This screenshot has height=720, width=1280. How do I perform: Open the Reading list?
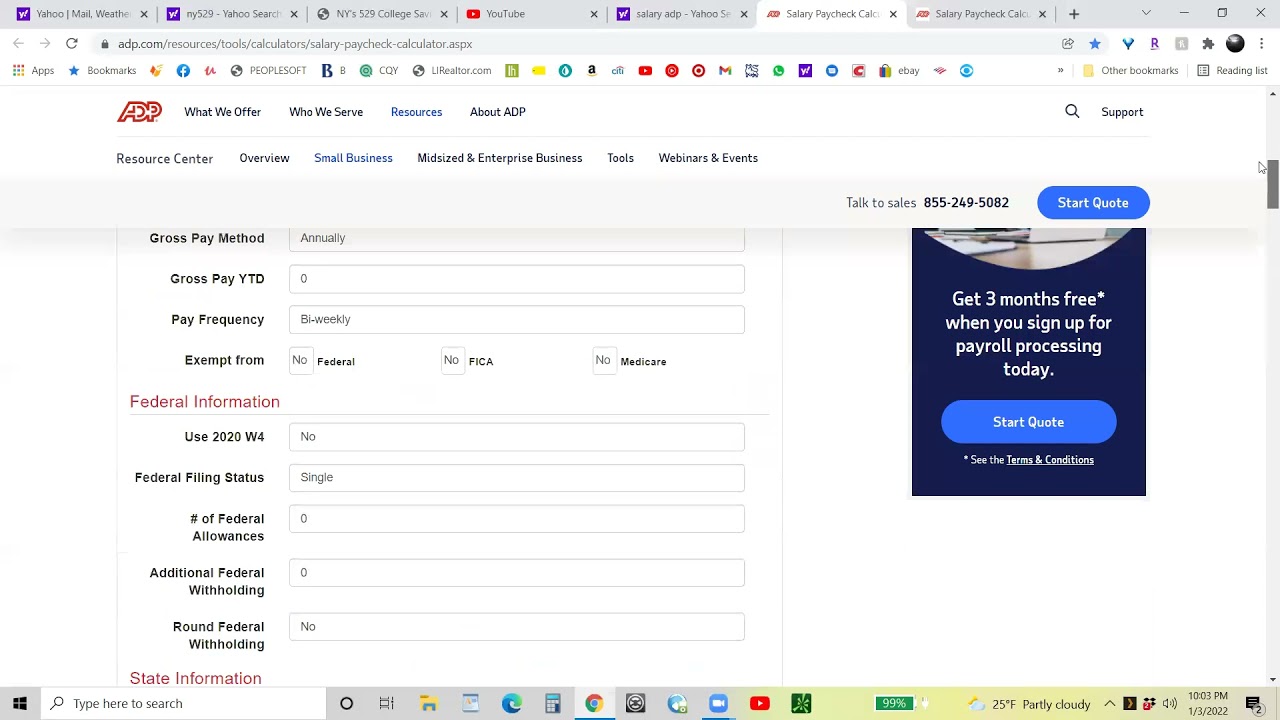[1232, 71]
